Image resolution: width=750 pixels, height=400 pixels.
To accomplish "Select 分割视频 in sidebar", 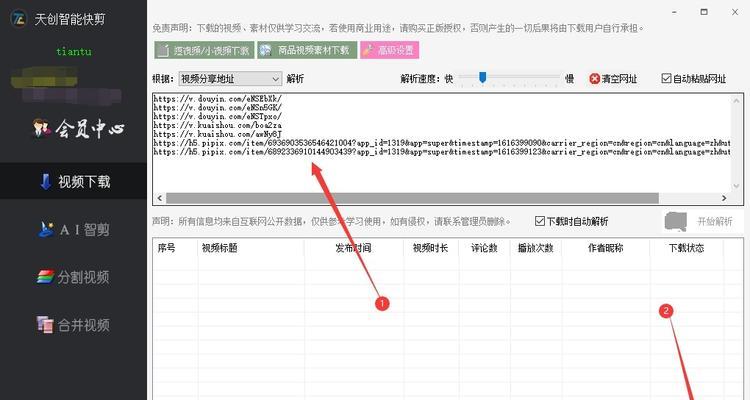I will 74,277.
